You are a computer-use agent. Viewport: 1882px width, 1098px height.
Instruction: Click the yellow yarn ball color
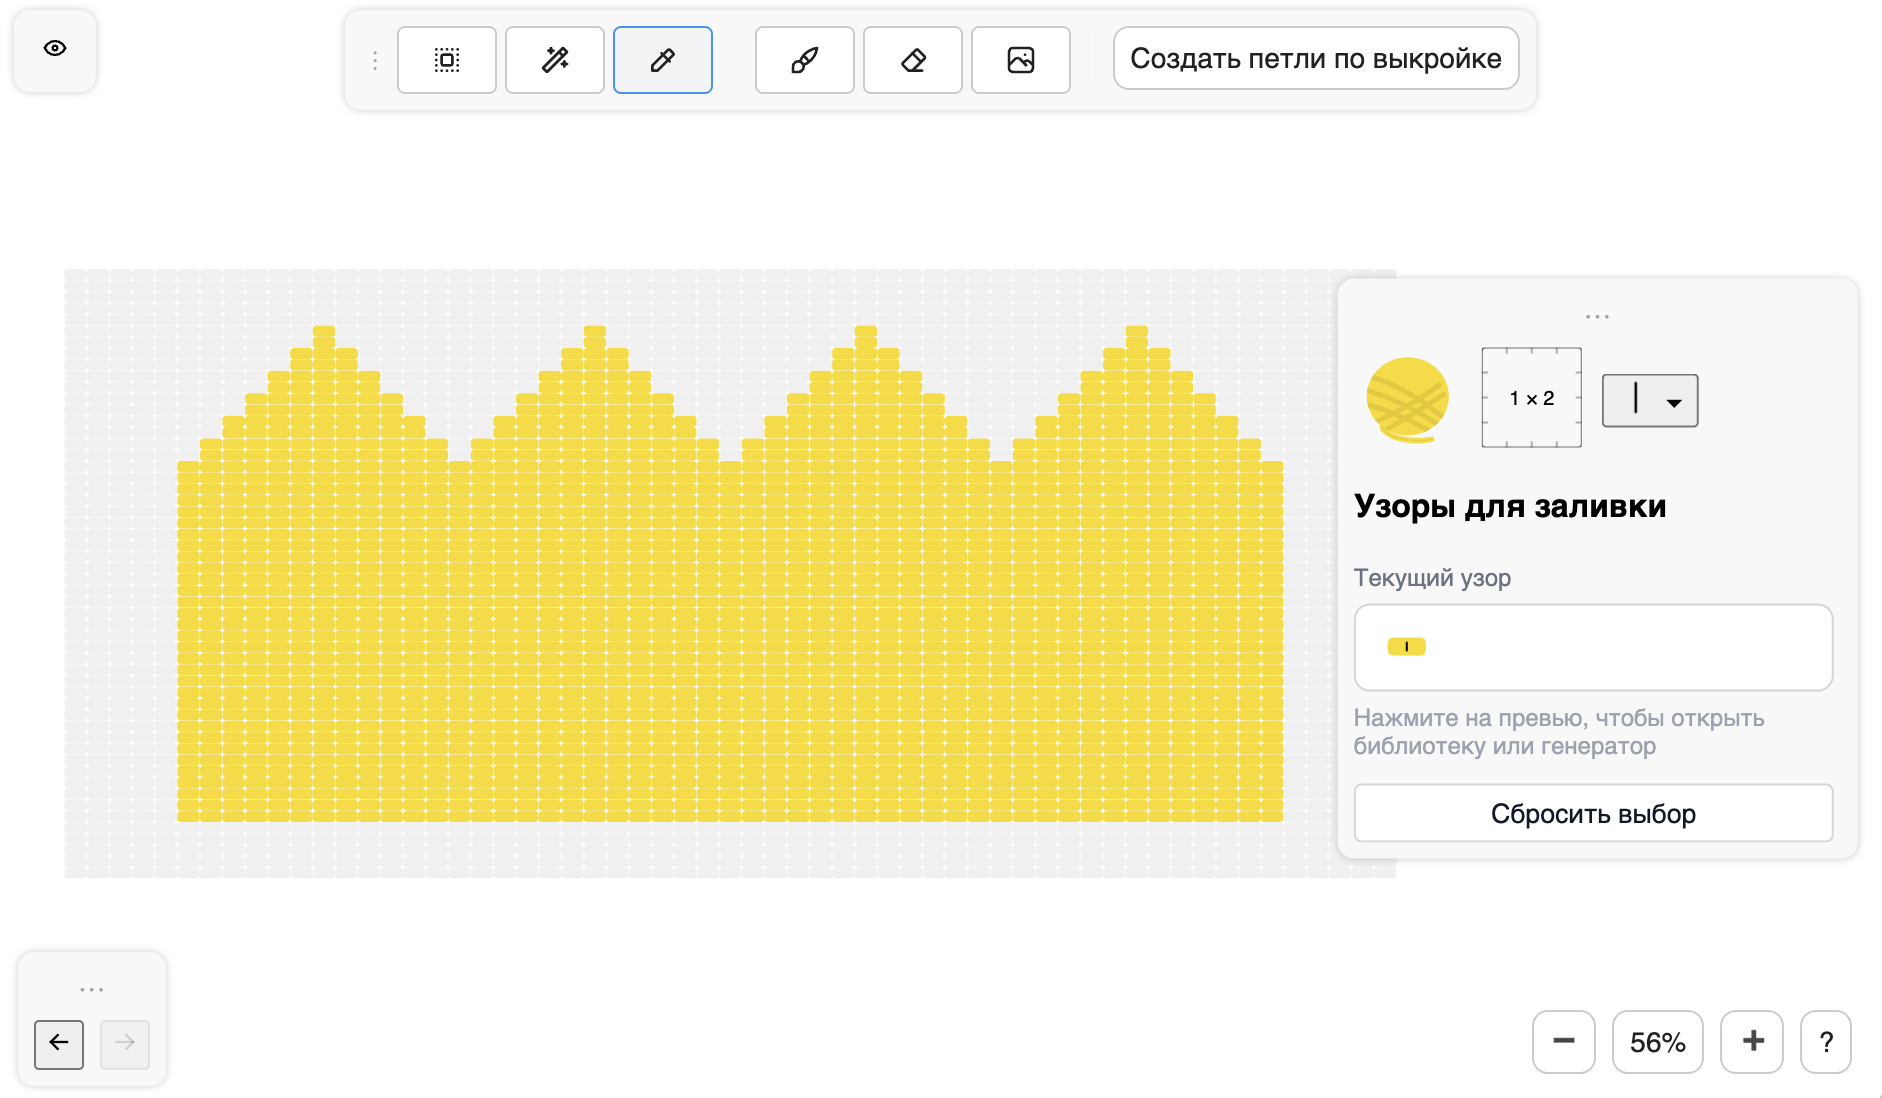coord(1407,399)
